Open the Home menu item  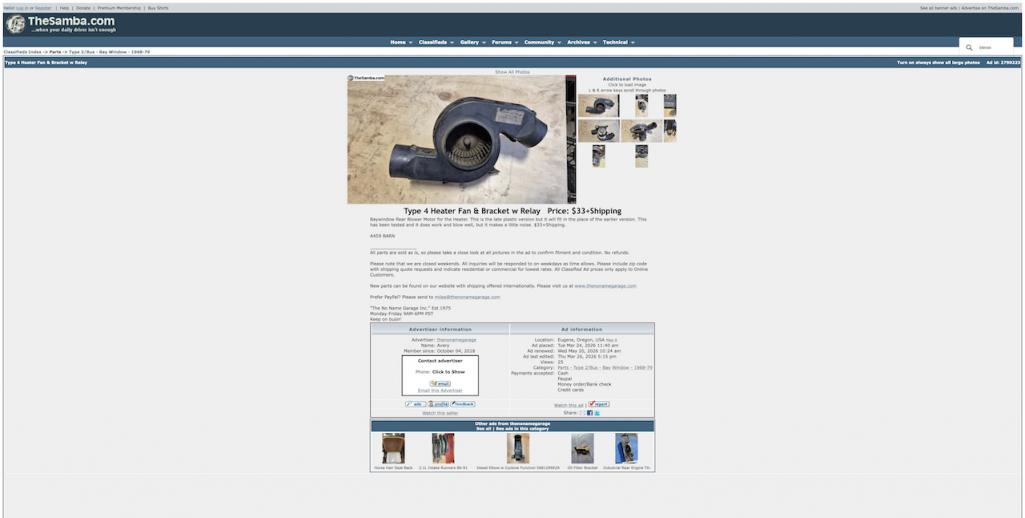398,43
